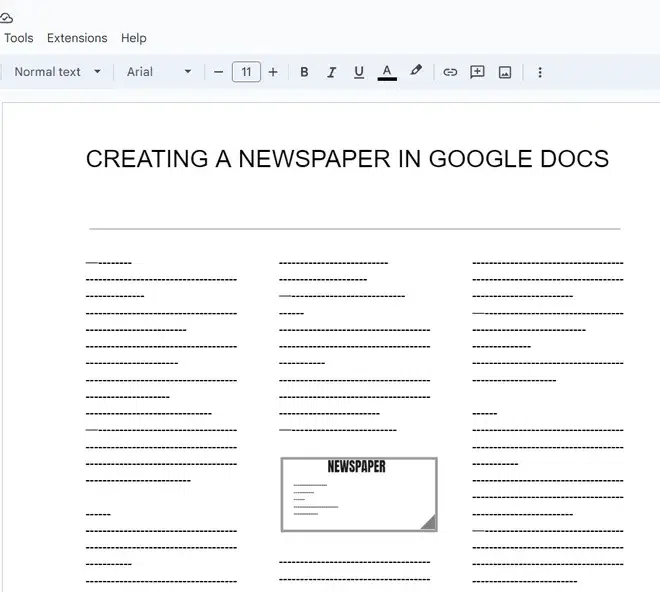Screen dimensions: 660x592
Task: Select the NEWSPAPER image in the document
Action: pos(359,494)
